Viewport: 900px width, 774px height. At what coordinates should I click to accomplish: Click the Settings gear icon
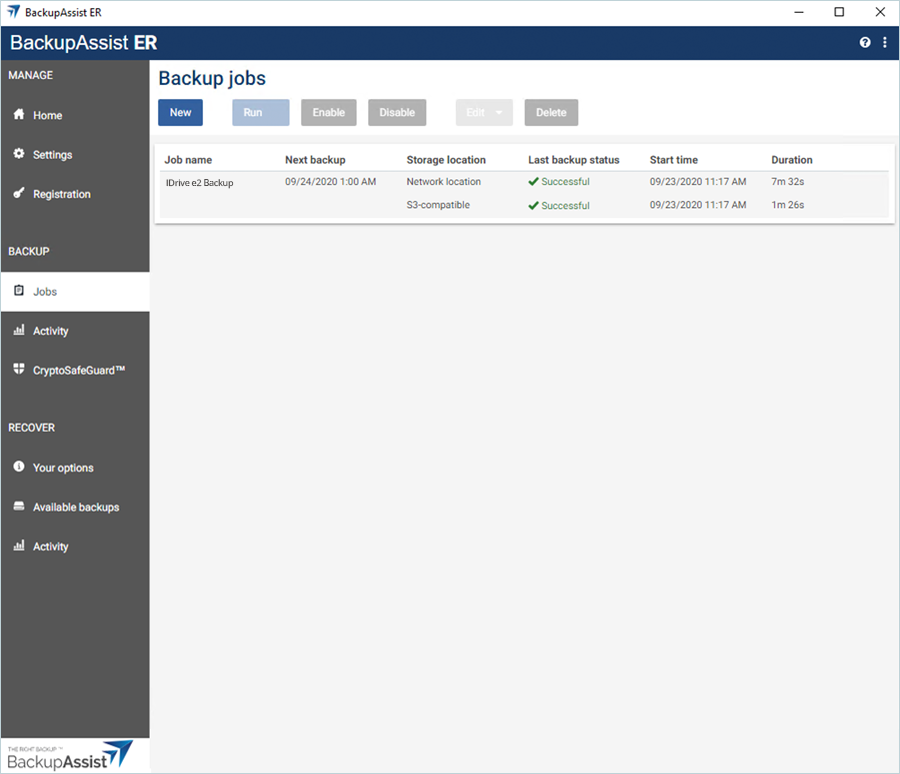point(18,155)
